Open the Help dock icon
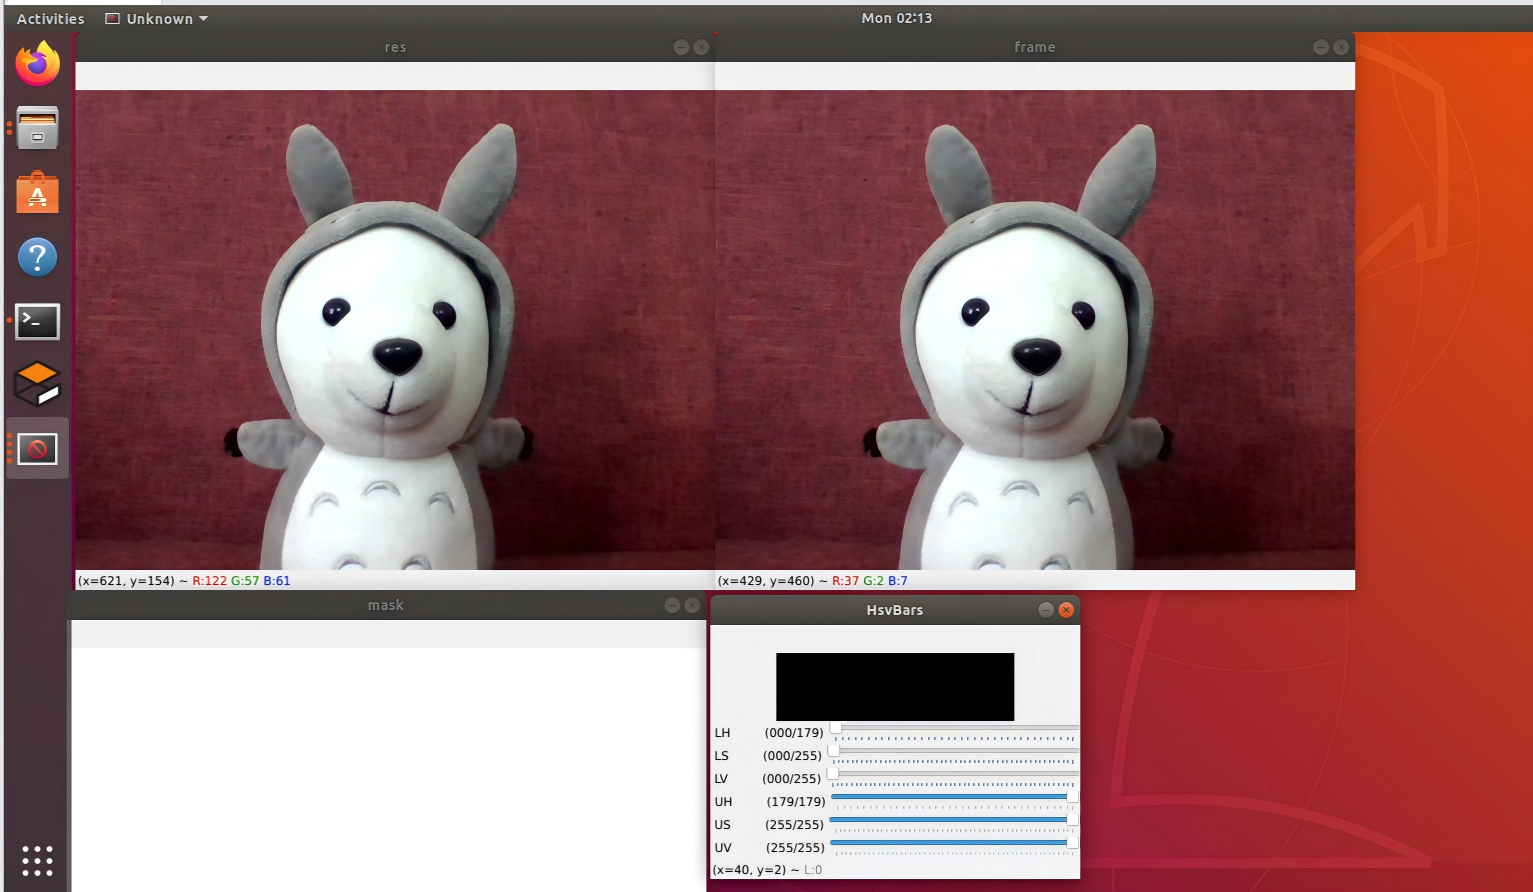 [37, 257]
